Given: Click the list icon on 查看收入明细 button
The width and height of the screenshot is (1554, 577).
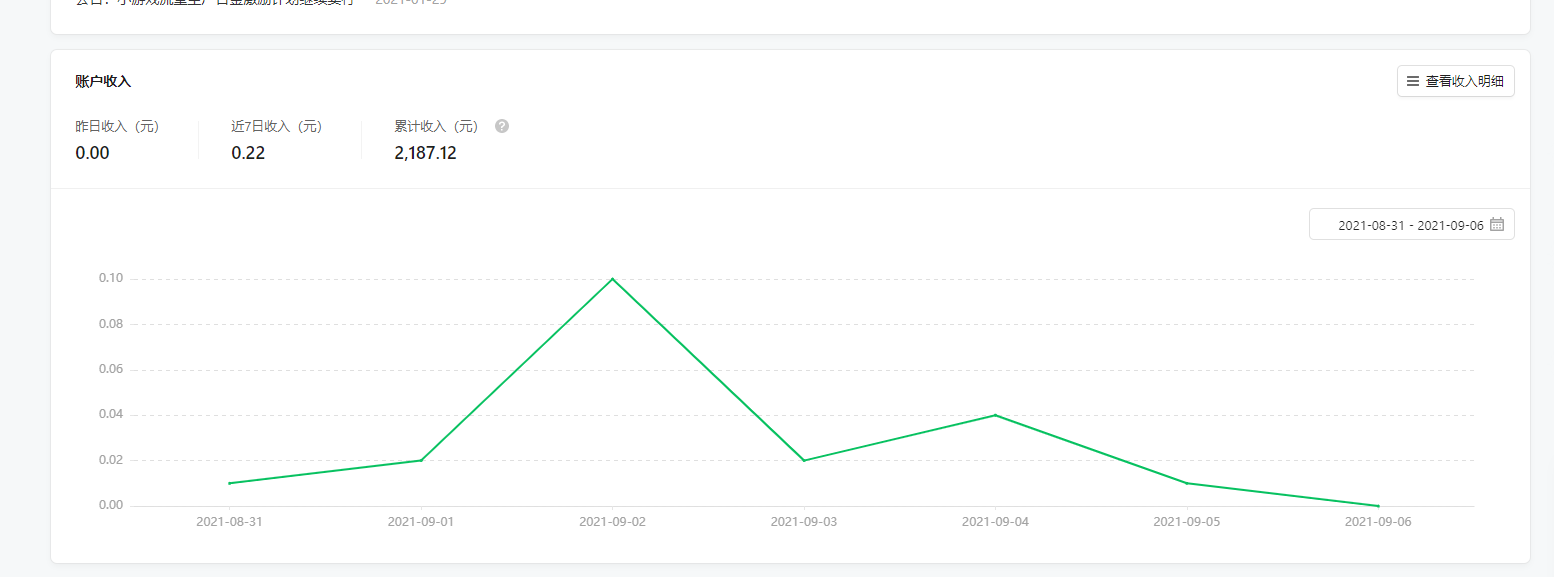Looking at the screenshot, I should click(1413, 82).
